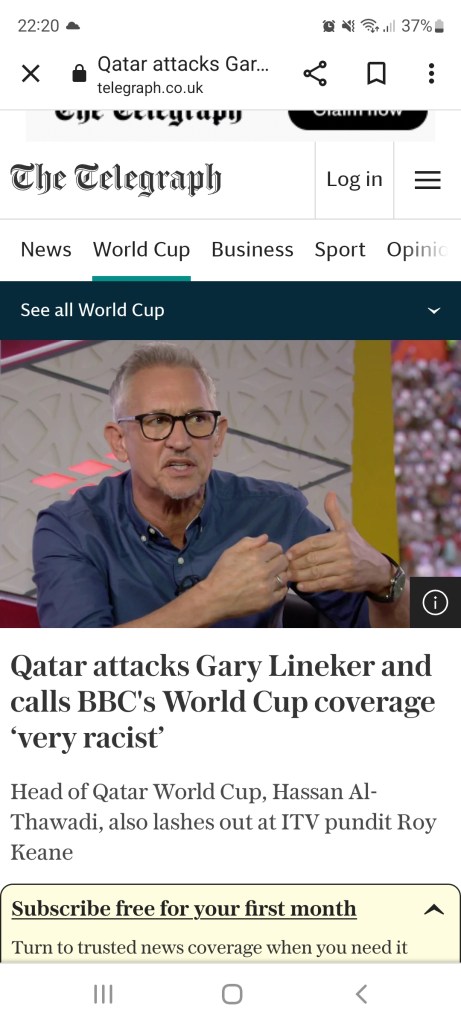The image size is (461, 1024).
Task: Tap the Android back navigation arrow
Action: coord(361,994)
